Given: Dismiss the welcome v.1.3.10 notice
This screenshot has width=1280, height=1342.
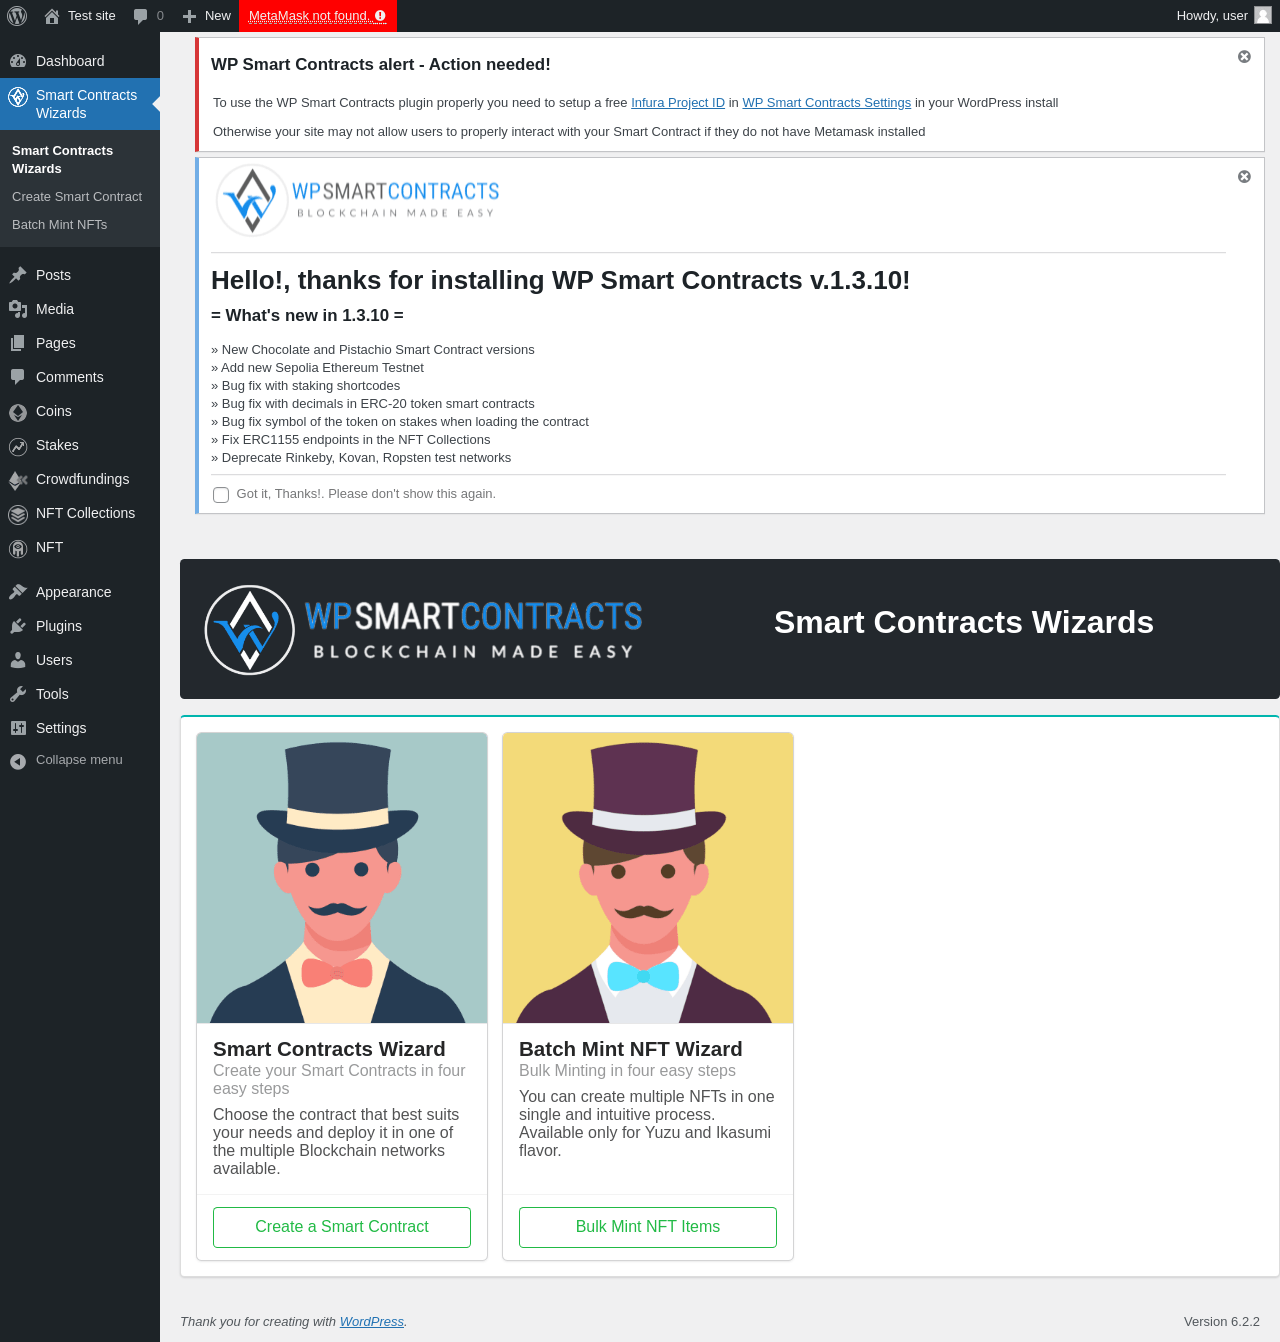Looking at the screenshot, I should pyautogui.click(x=1244, y=177).
